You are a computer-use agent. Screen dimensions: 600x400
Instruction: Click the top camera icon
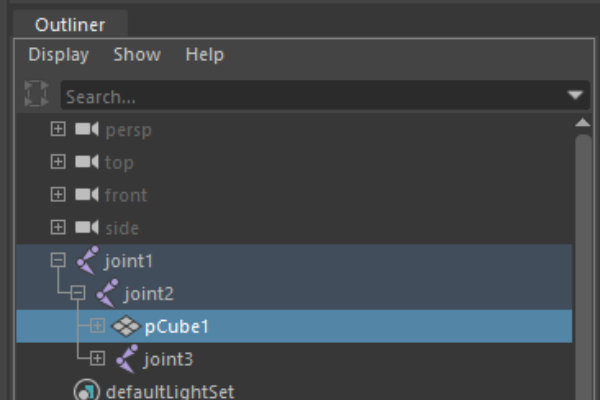tap(86, 162)
